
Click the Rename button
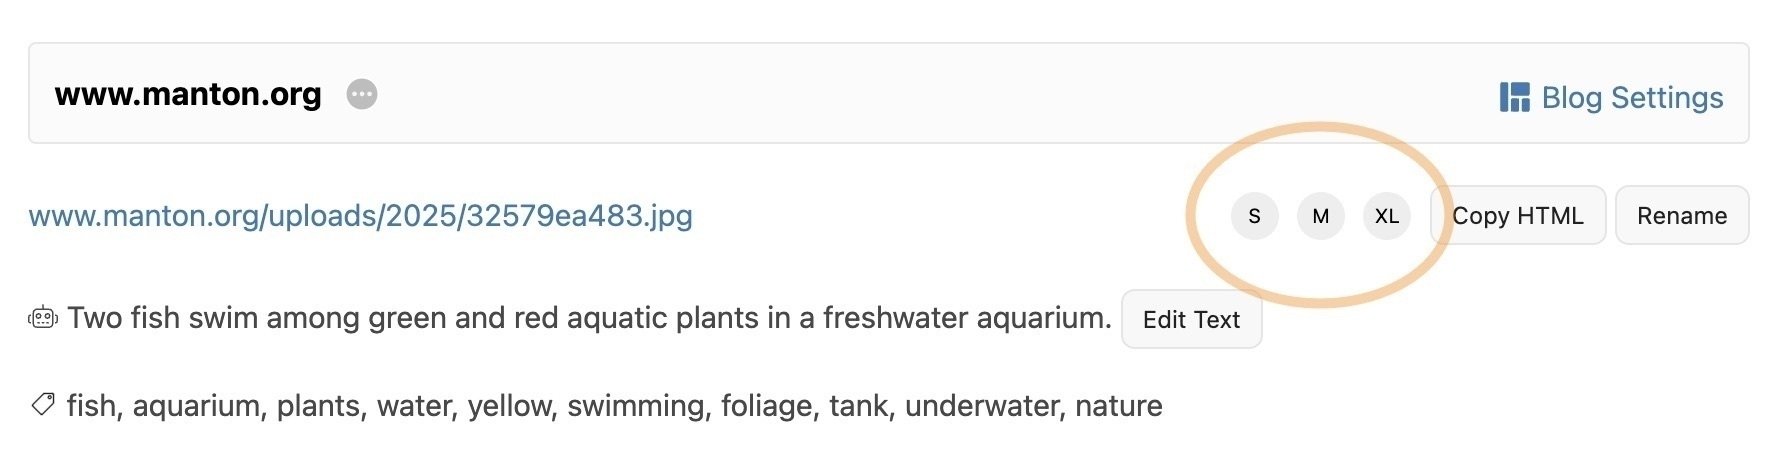click(x=1682, y=215)
